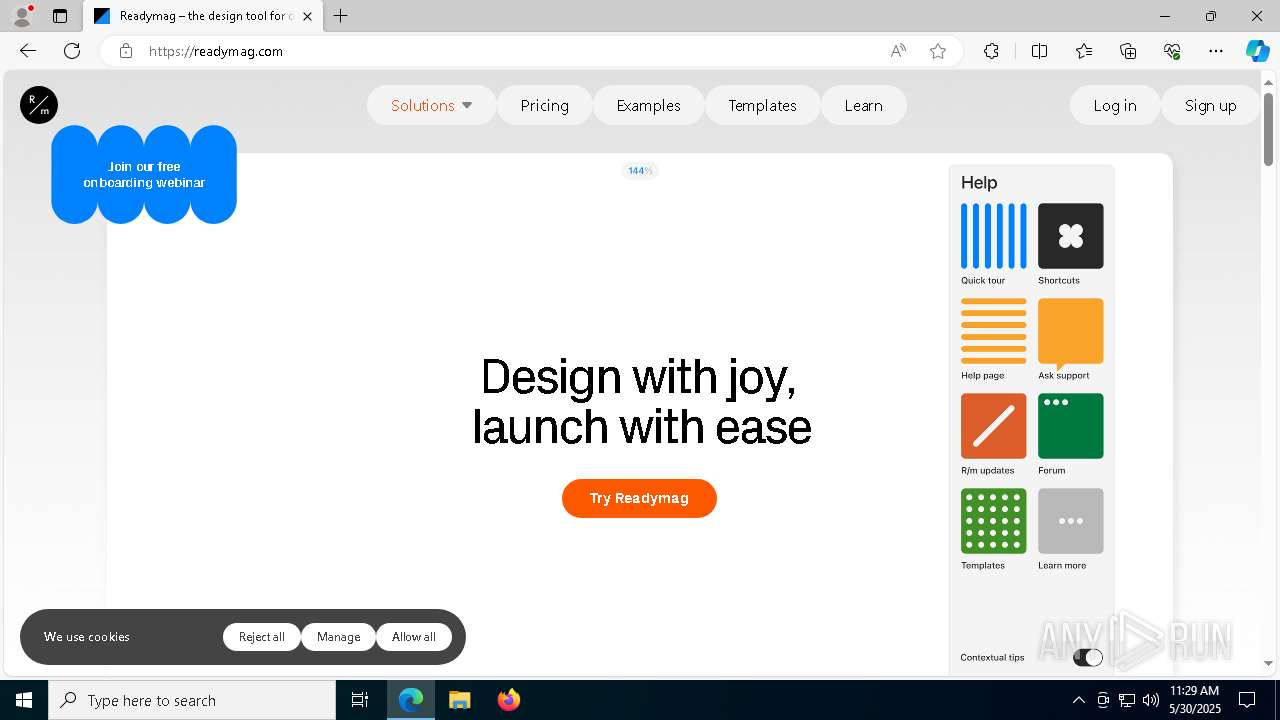Open the Templates tile in Help panel
1280x720 pixels.
coord(993,521)
